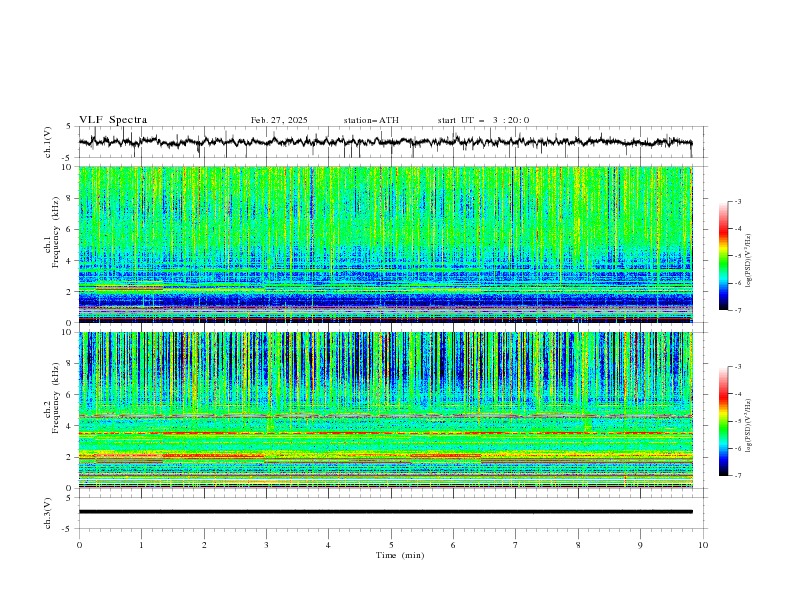792x612 pixels.
Task: Select the "start UT = 3 :20: 0" label
Action: tap(483, 120)
